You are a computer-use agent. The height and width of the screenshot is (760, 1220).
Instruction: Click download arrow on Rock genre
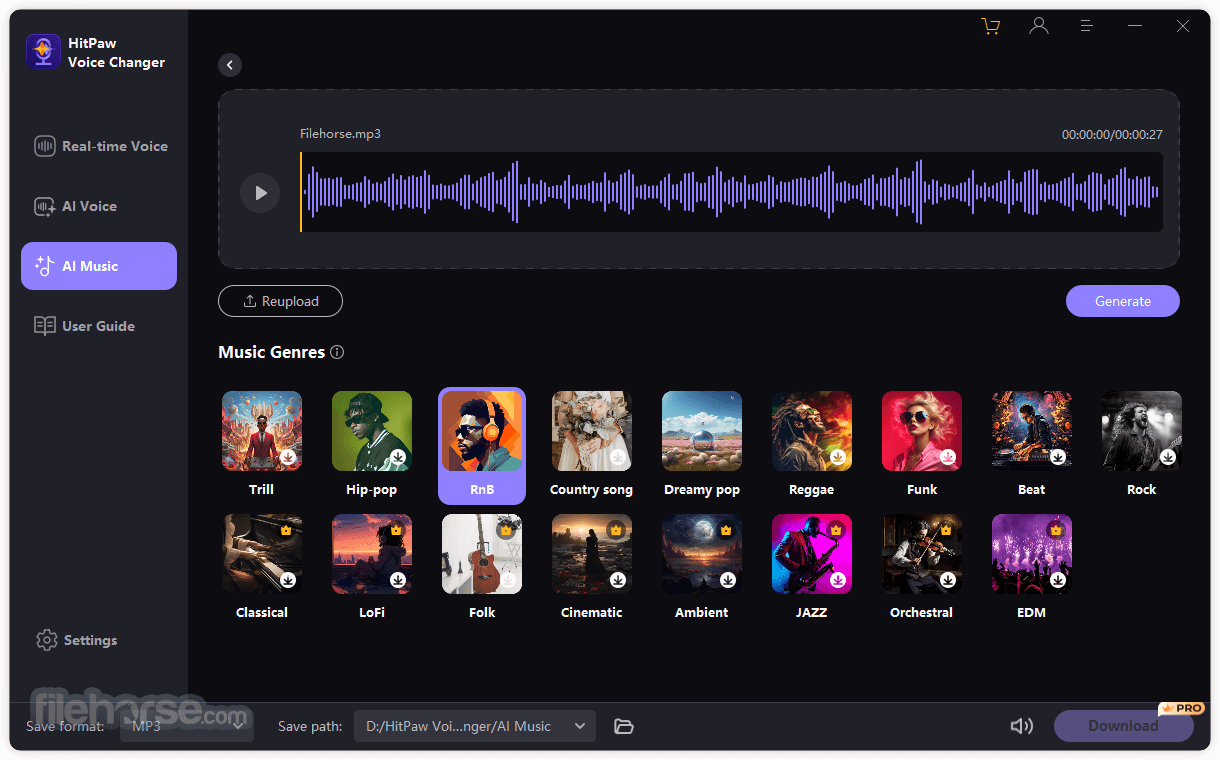[x=1168, y=457]
